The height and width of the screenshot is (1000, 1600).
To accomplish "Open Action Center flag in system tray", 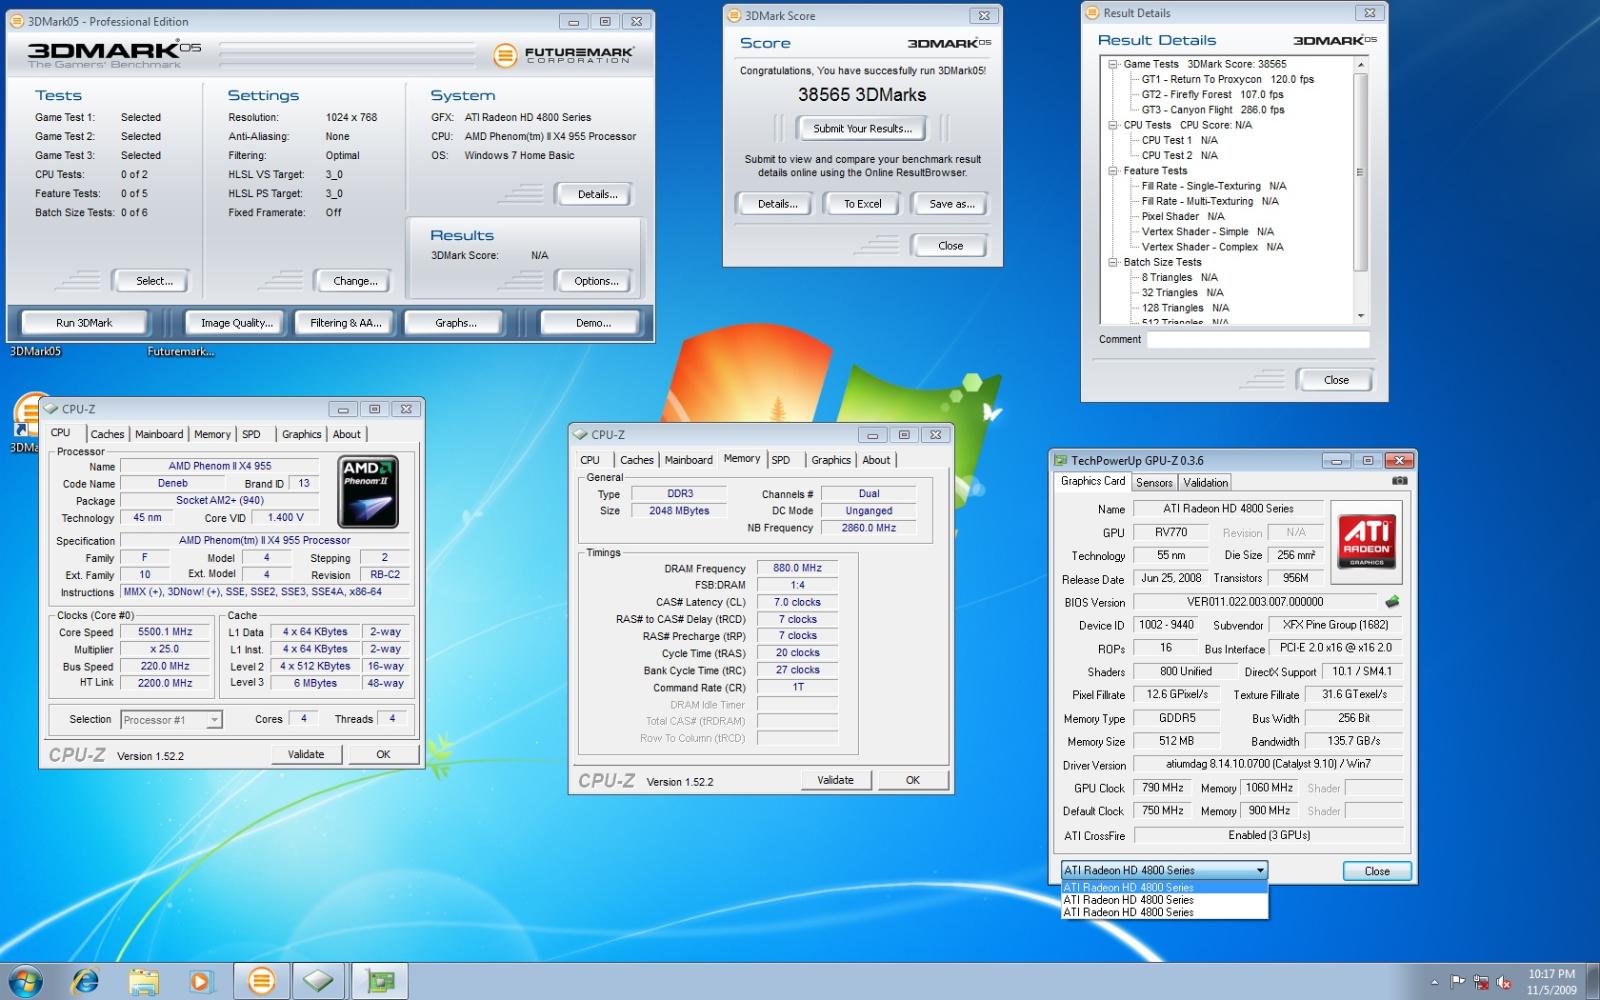I will (x=1458, y=982).
